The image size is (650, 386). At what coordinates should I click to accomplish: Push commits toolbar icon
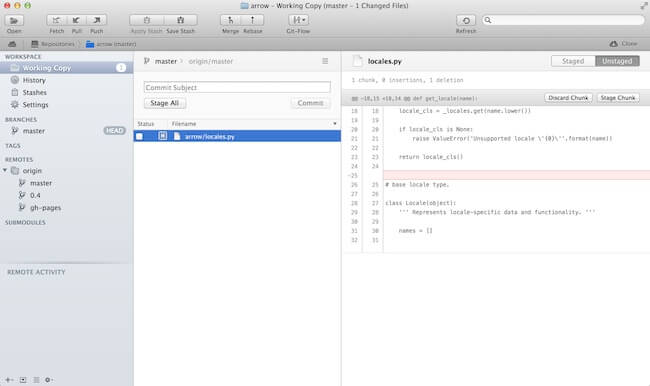point(97,20)
